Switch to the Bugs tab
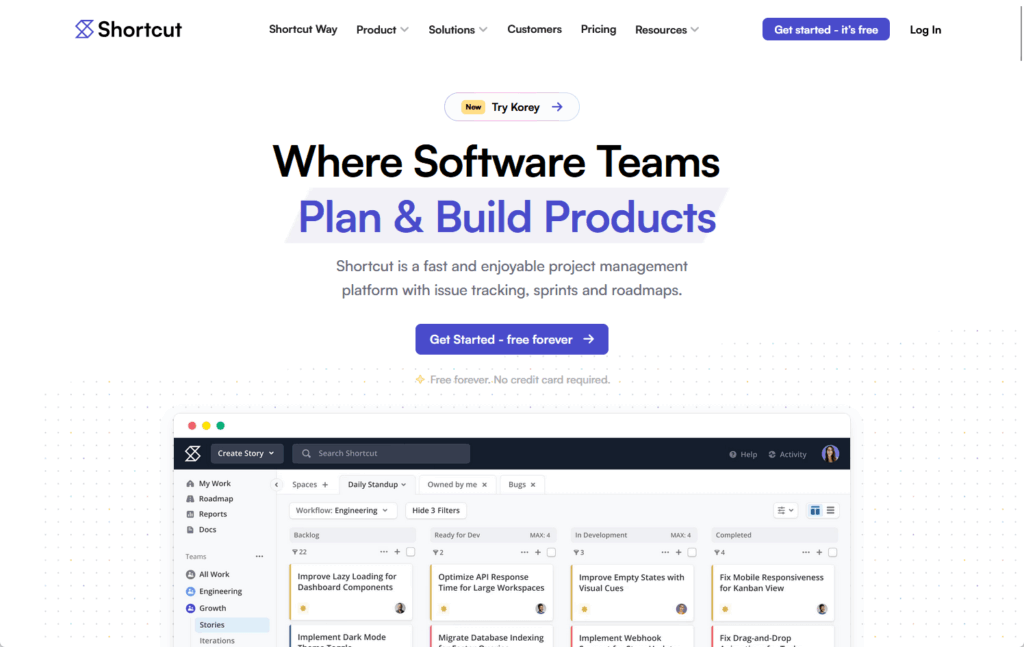 [517, 484]
